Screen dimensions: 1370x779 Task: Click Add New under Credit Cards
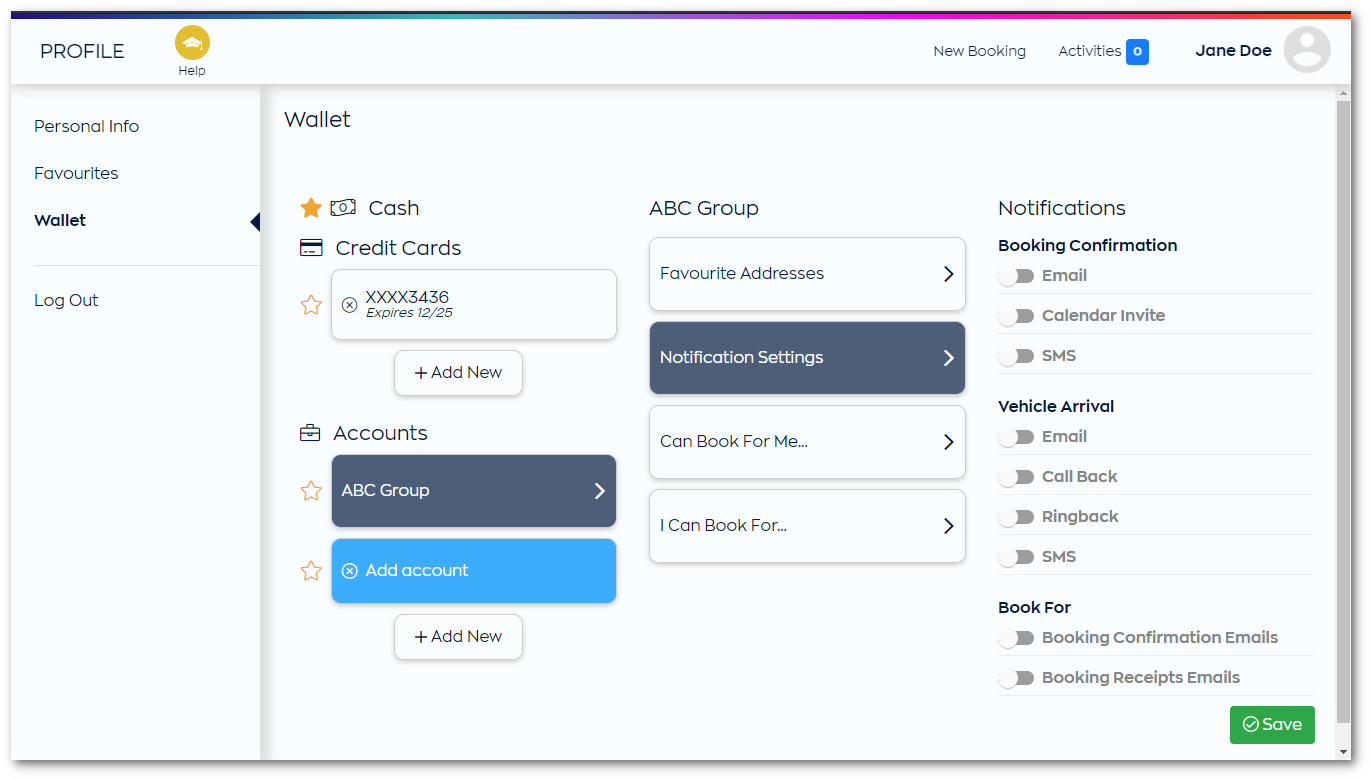(x=458, y=373)
